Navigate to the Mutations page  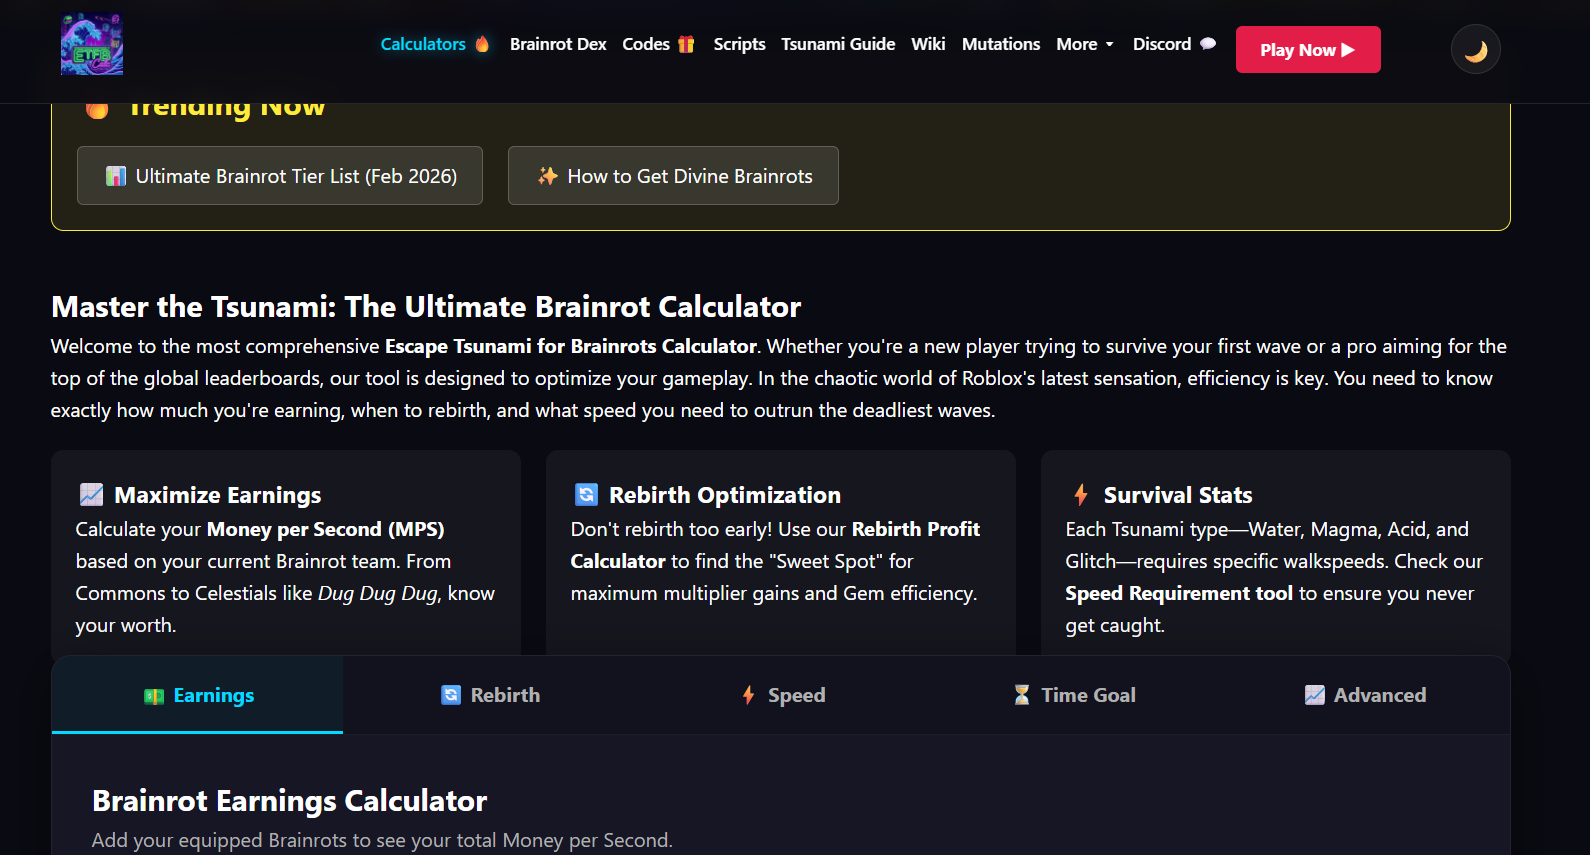pos(1000,44)
